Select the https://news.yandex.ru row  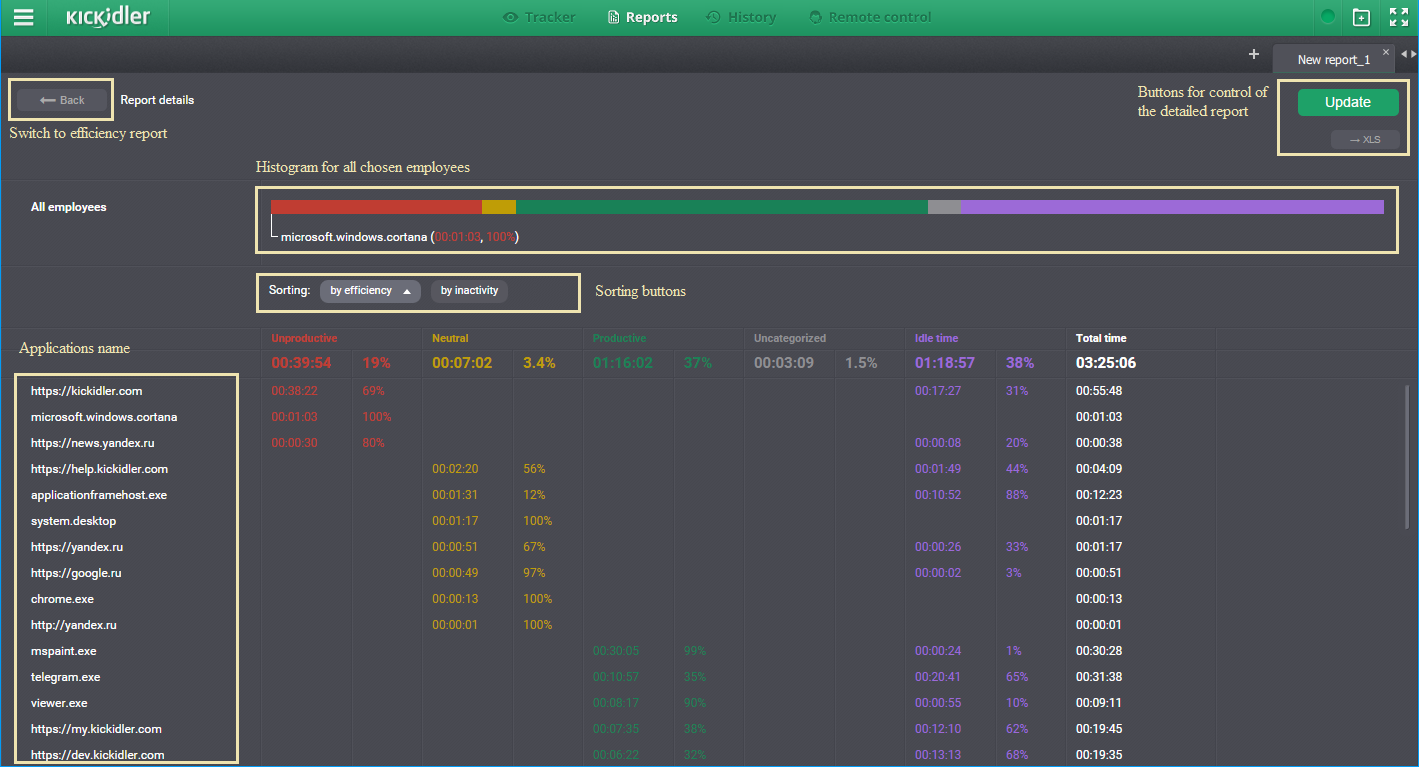click(92, 443)
